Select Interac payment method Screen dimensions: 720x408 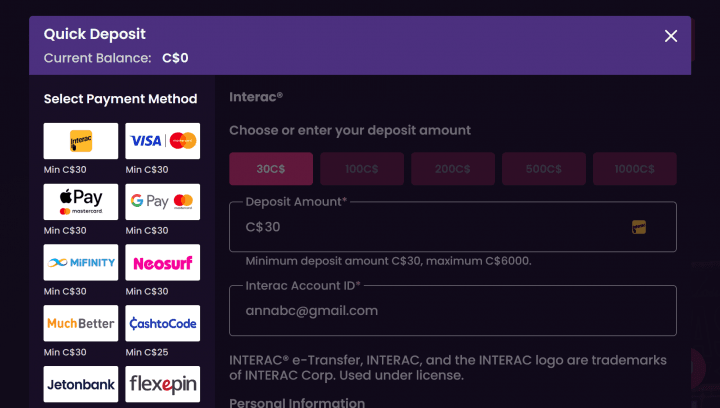click(x=81, y=141)
